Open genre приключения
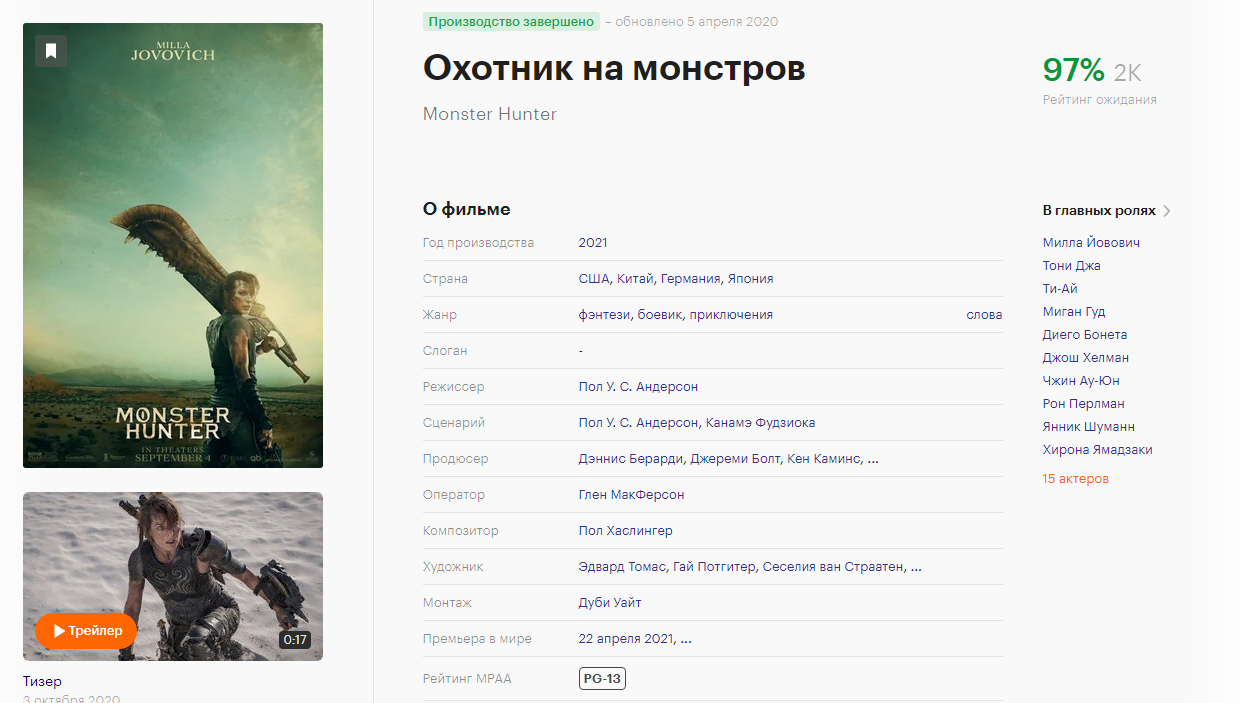The image size is (1251, 703). point(731,315)
